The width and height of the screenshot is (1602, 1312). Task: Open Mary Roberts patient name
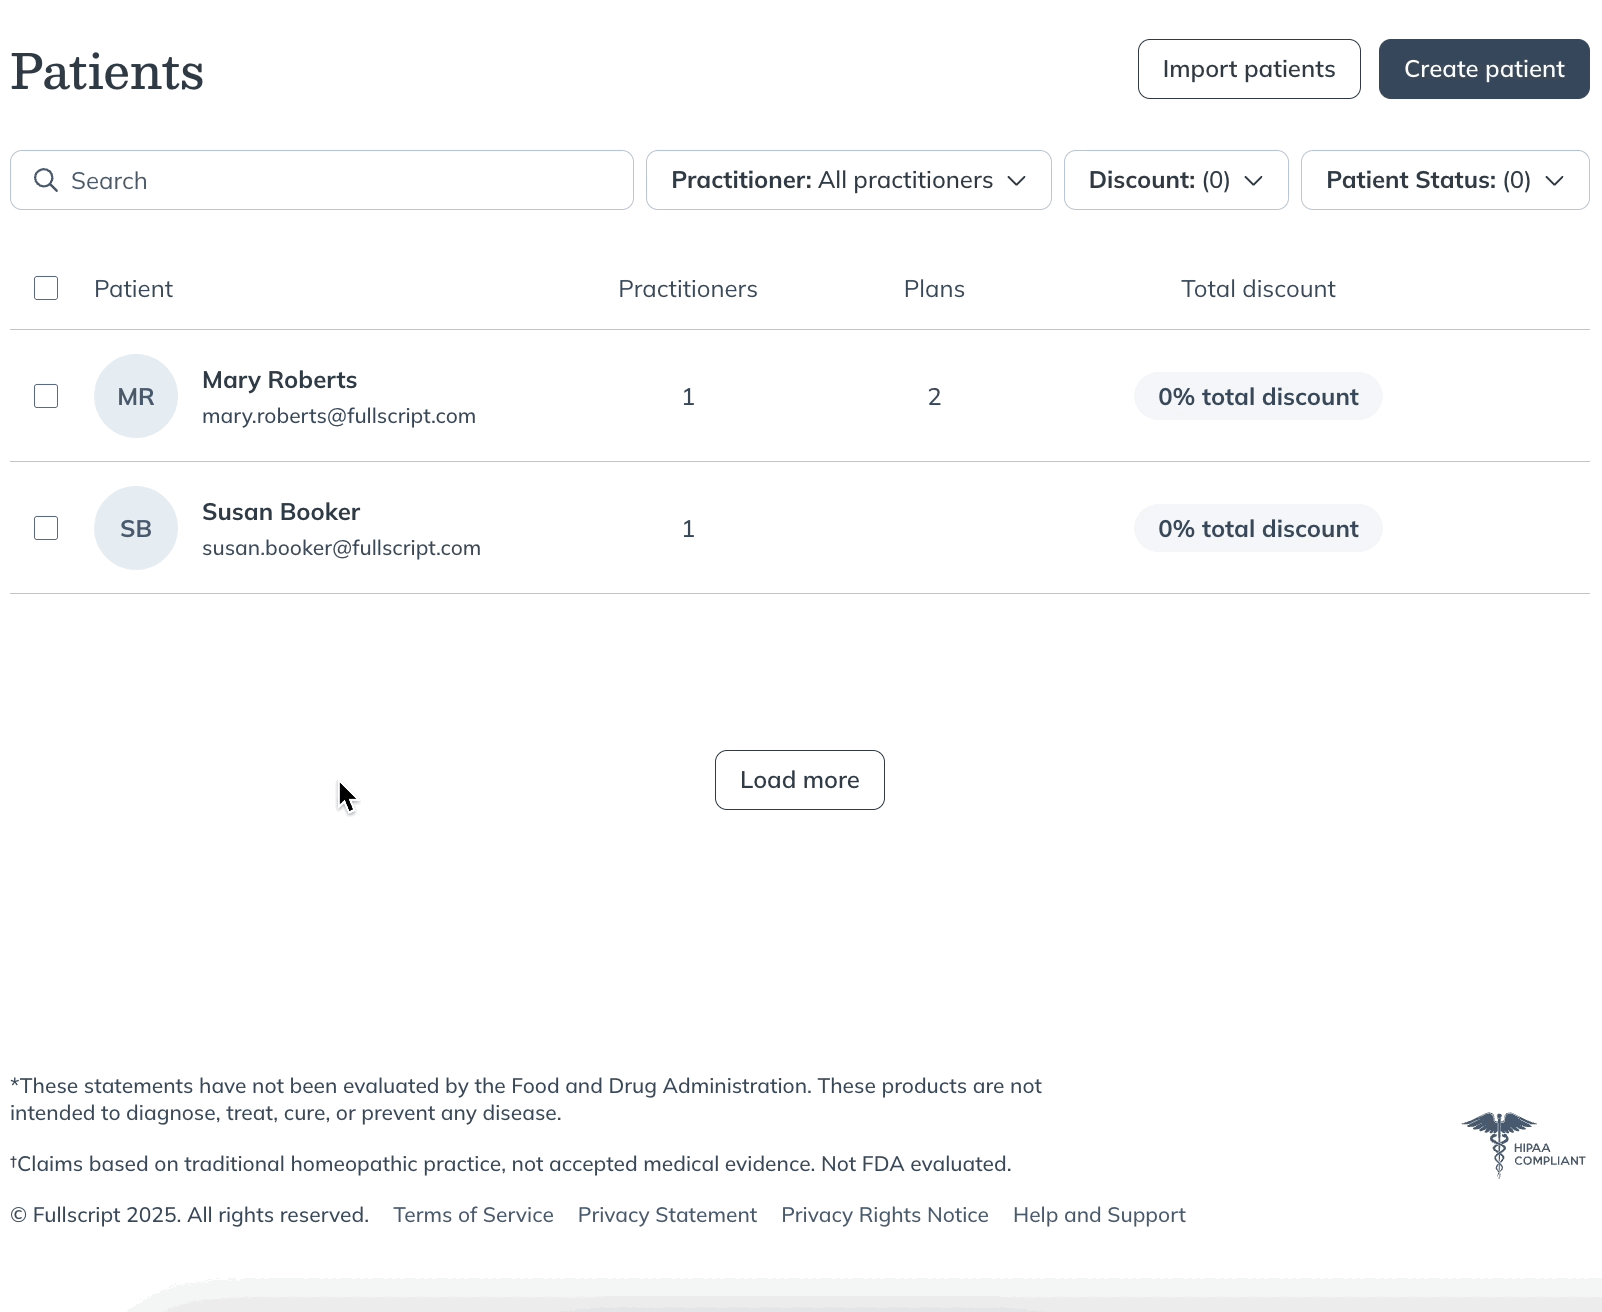tap(279, 380)
